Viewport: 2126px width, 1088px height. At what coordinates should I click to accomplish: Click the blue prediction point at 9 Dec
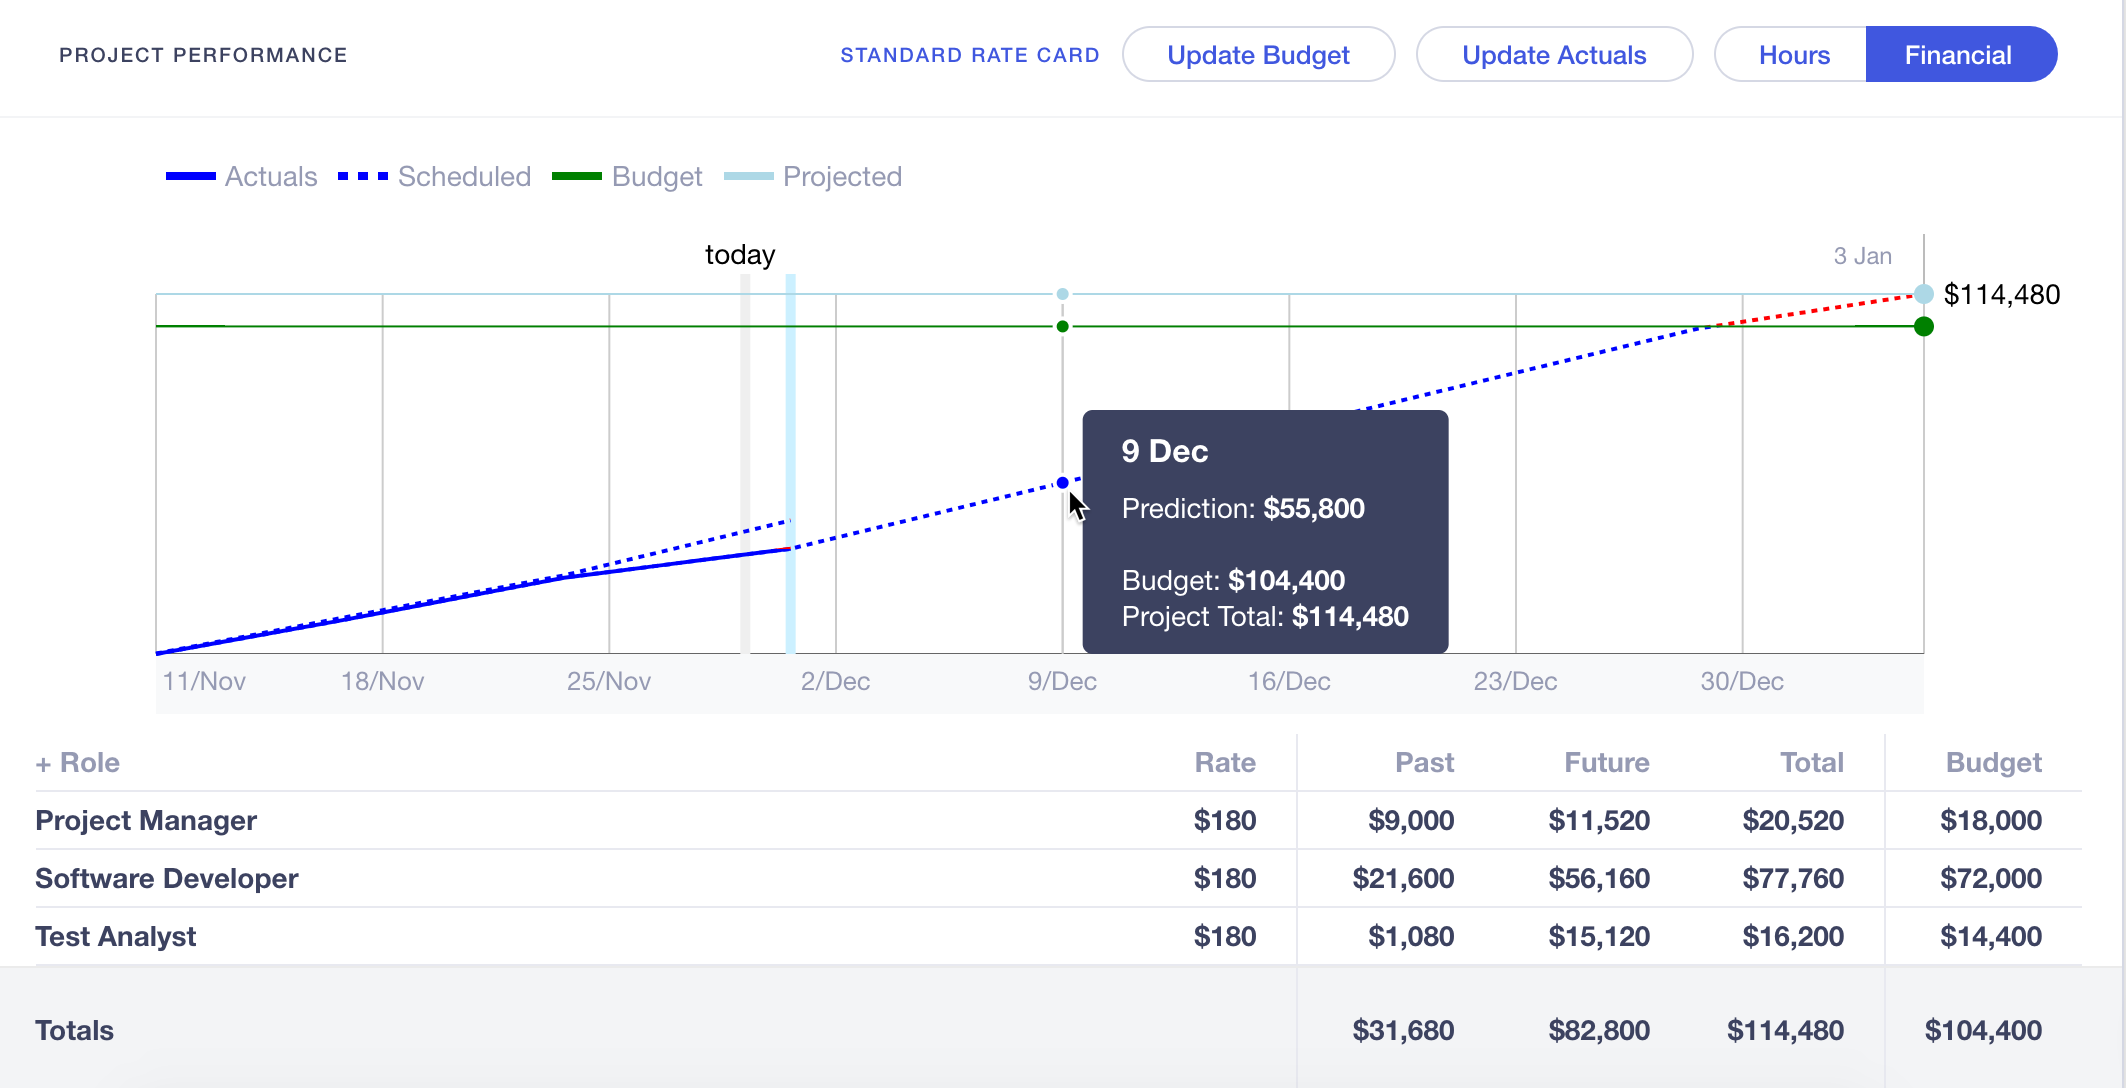point(1062,483)
